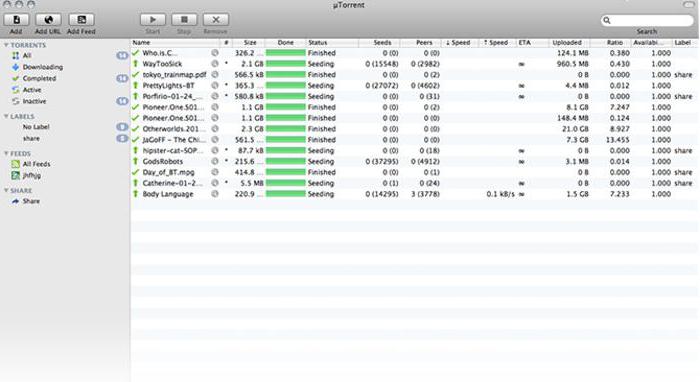Start torrent with the play button

[x=153, y=20]
